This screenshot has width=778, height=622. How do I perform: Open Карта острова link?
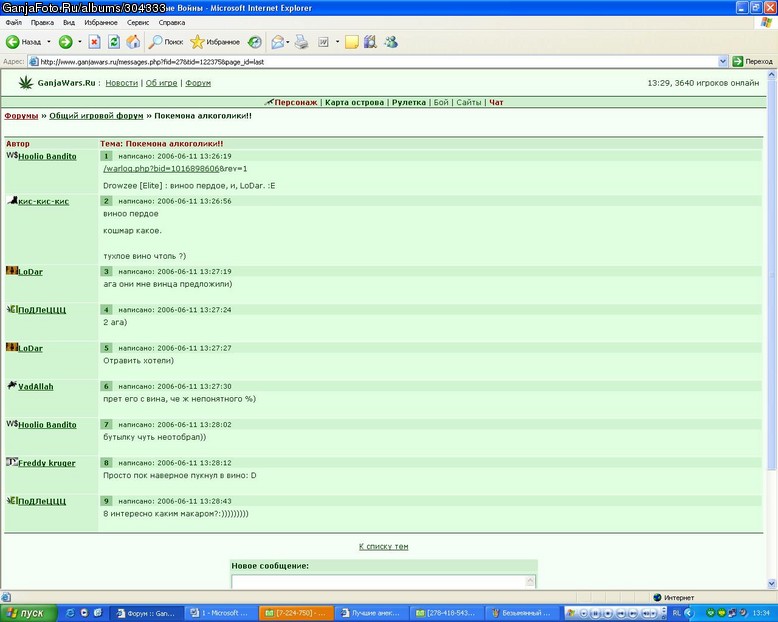coord(354,102)
